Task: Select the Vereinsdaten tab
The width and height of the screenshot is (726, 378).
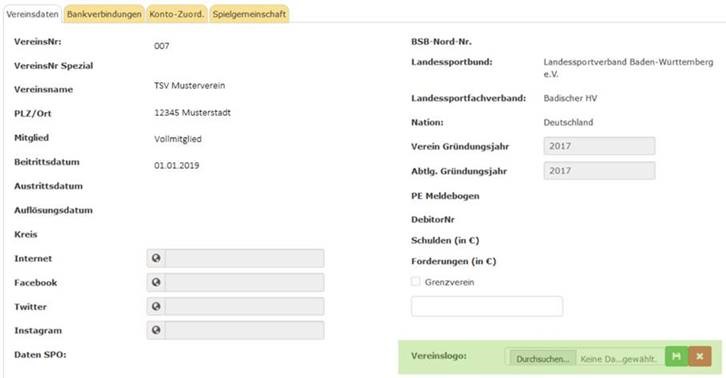Action: click(x=32, y=14)
